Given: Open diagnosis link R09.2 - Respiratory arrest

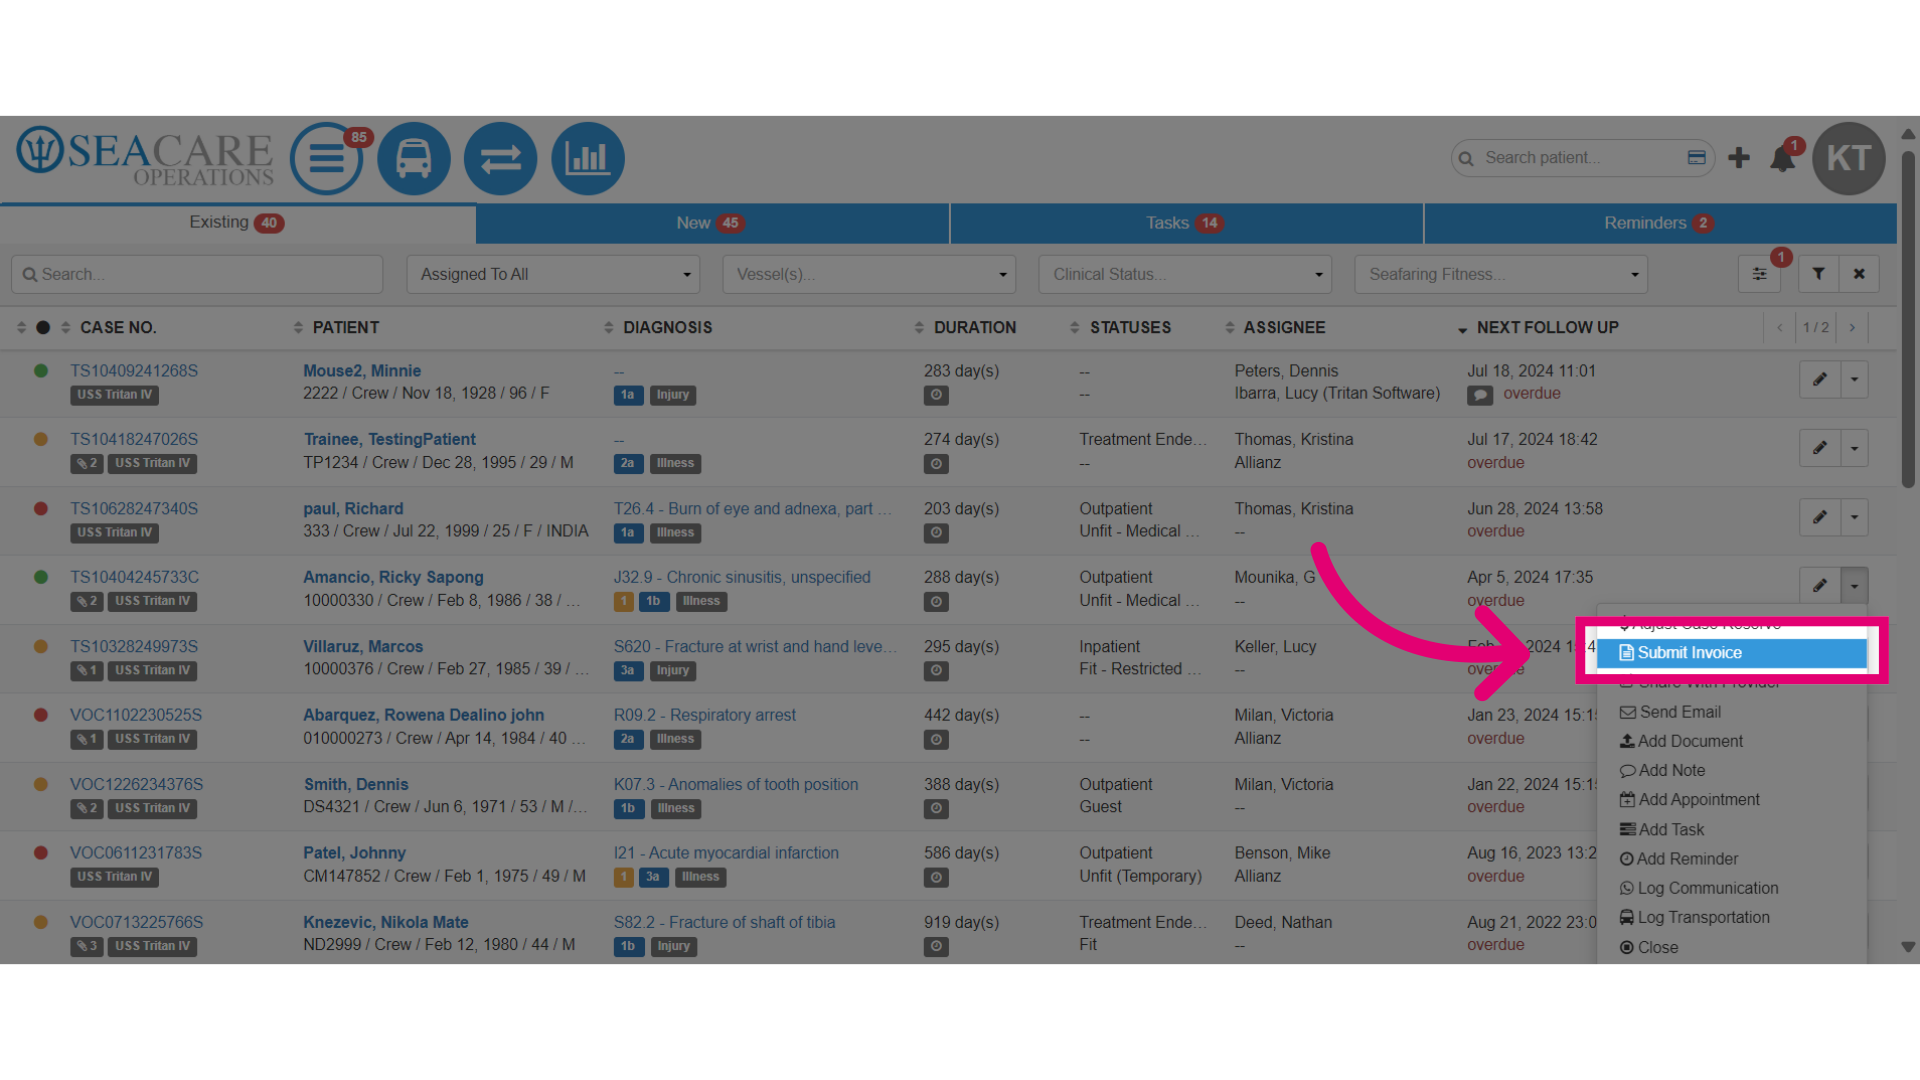Looking at the screenshot, I should (705, 715).
